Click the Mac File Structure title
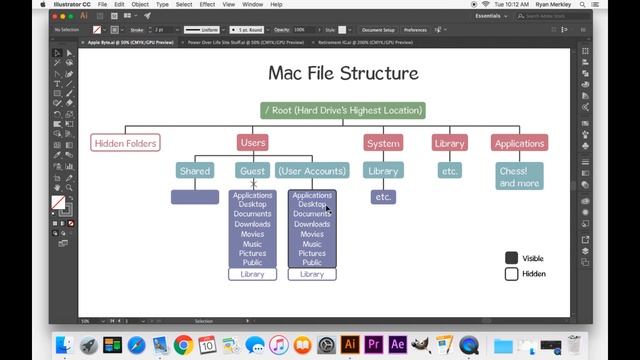640x360 pixels. (x=343, y=73)
